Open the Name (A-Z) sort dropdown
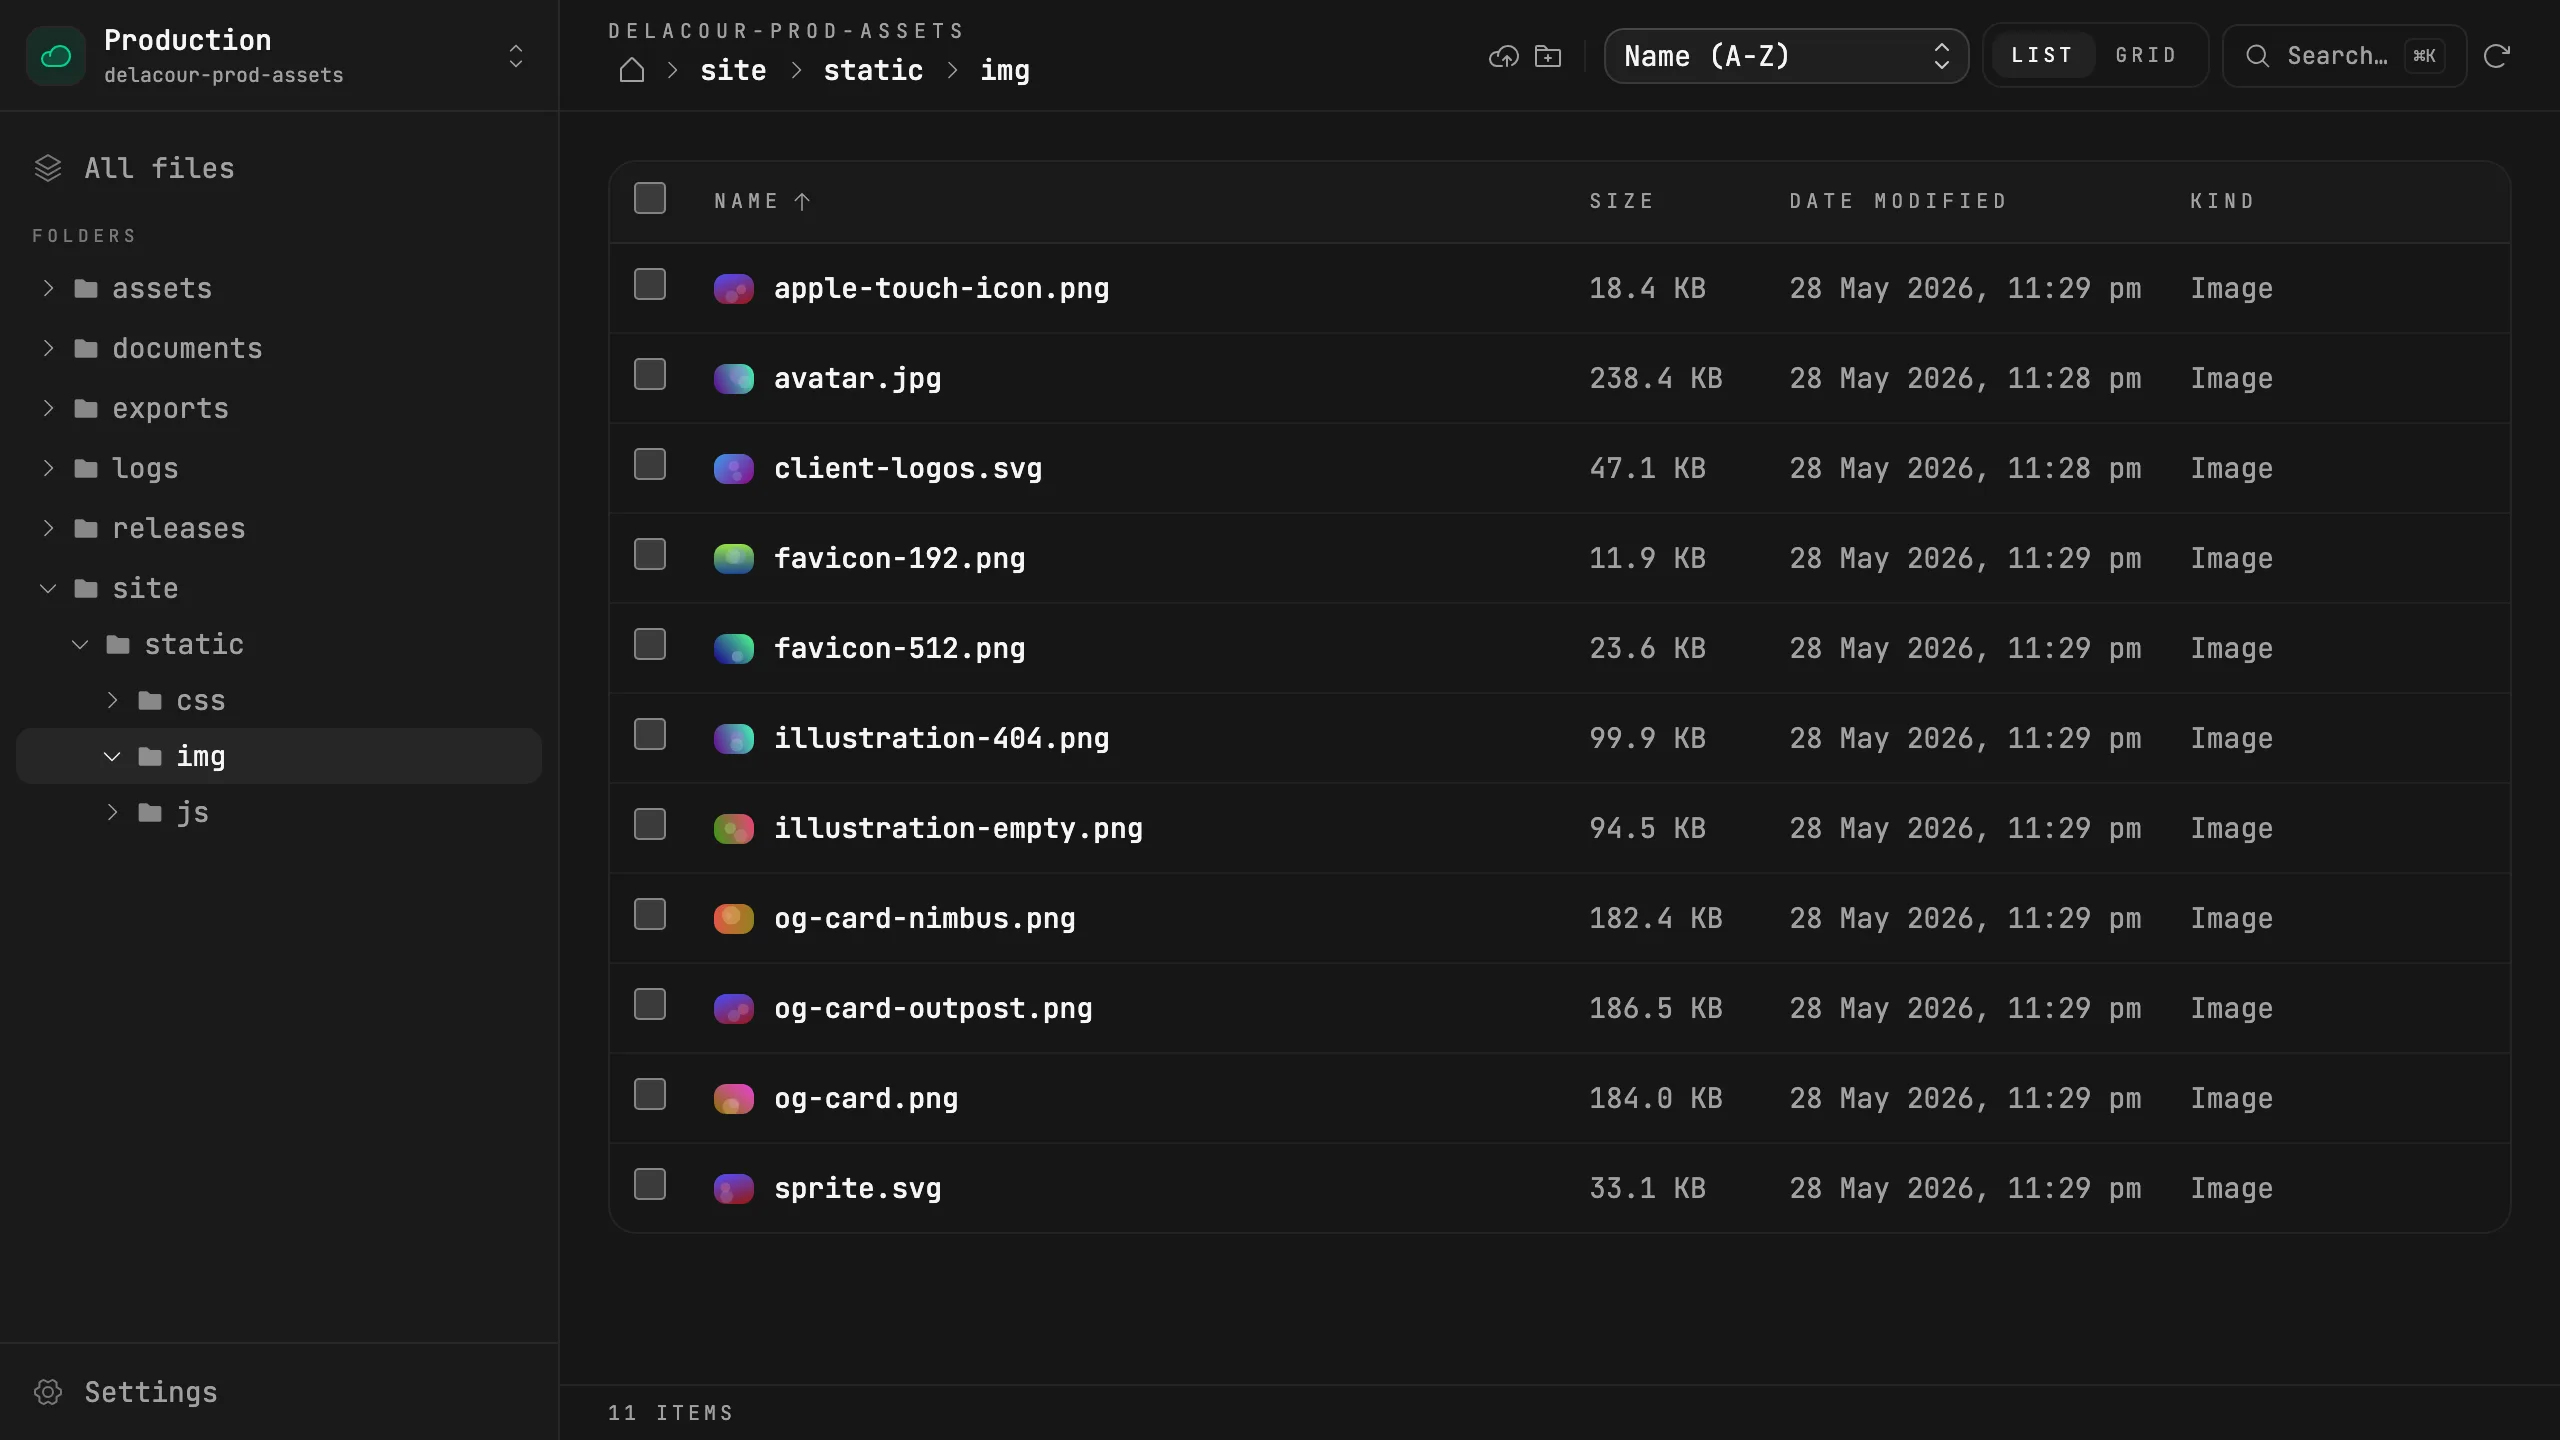 coord(1786,56)
